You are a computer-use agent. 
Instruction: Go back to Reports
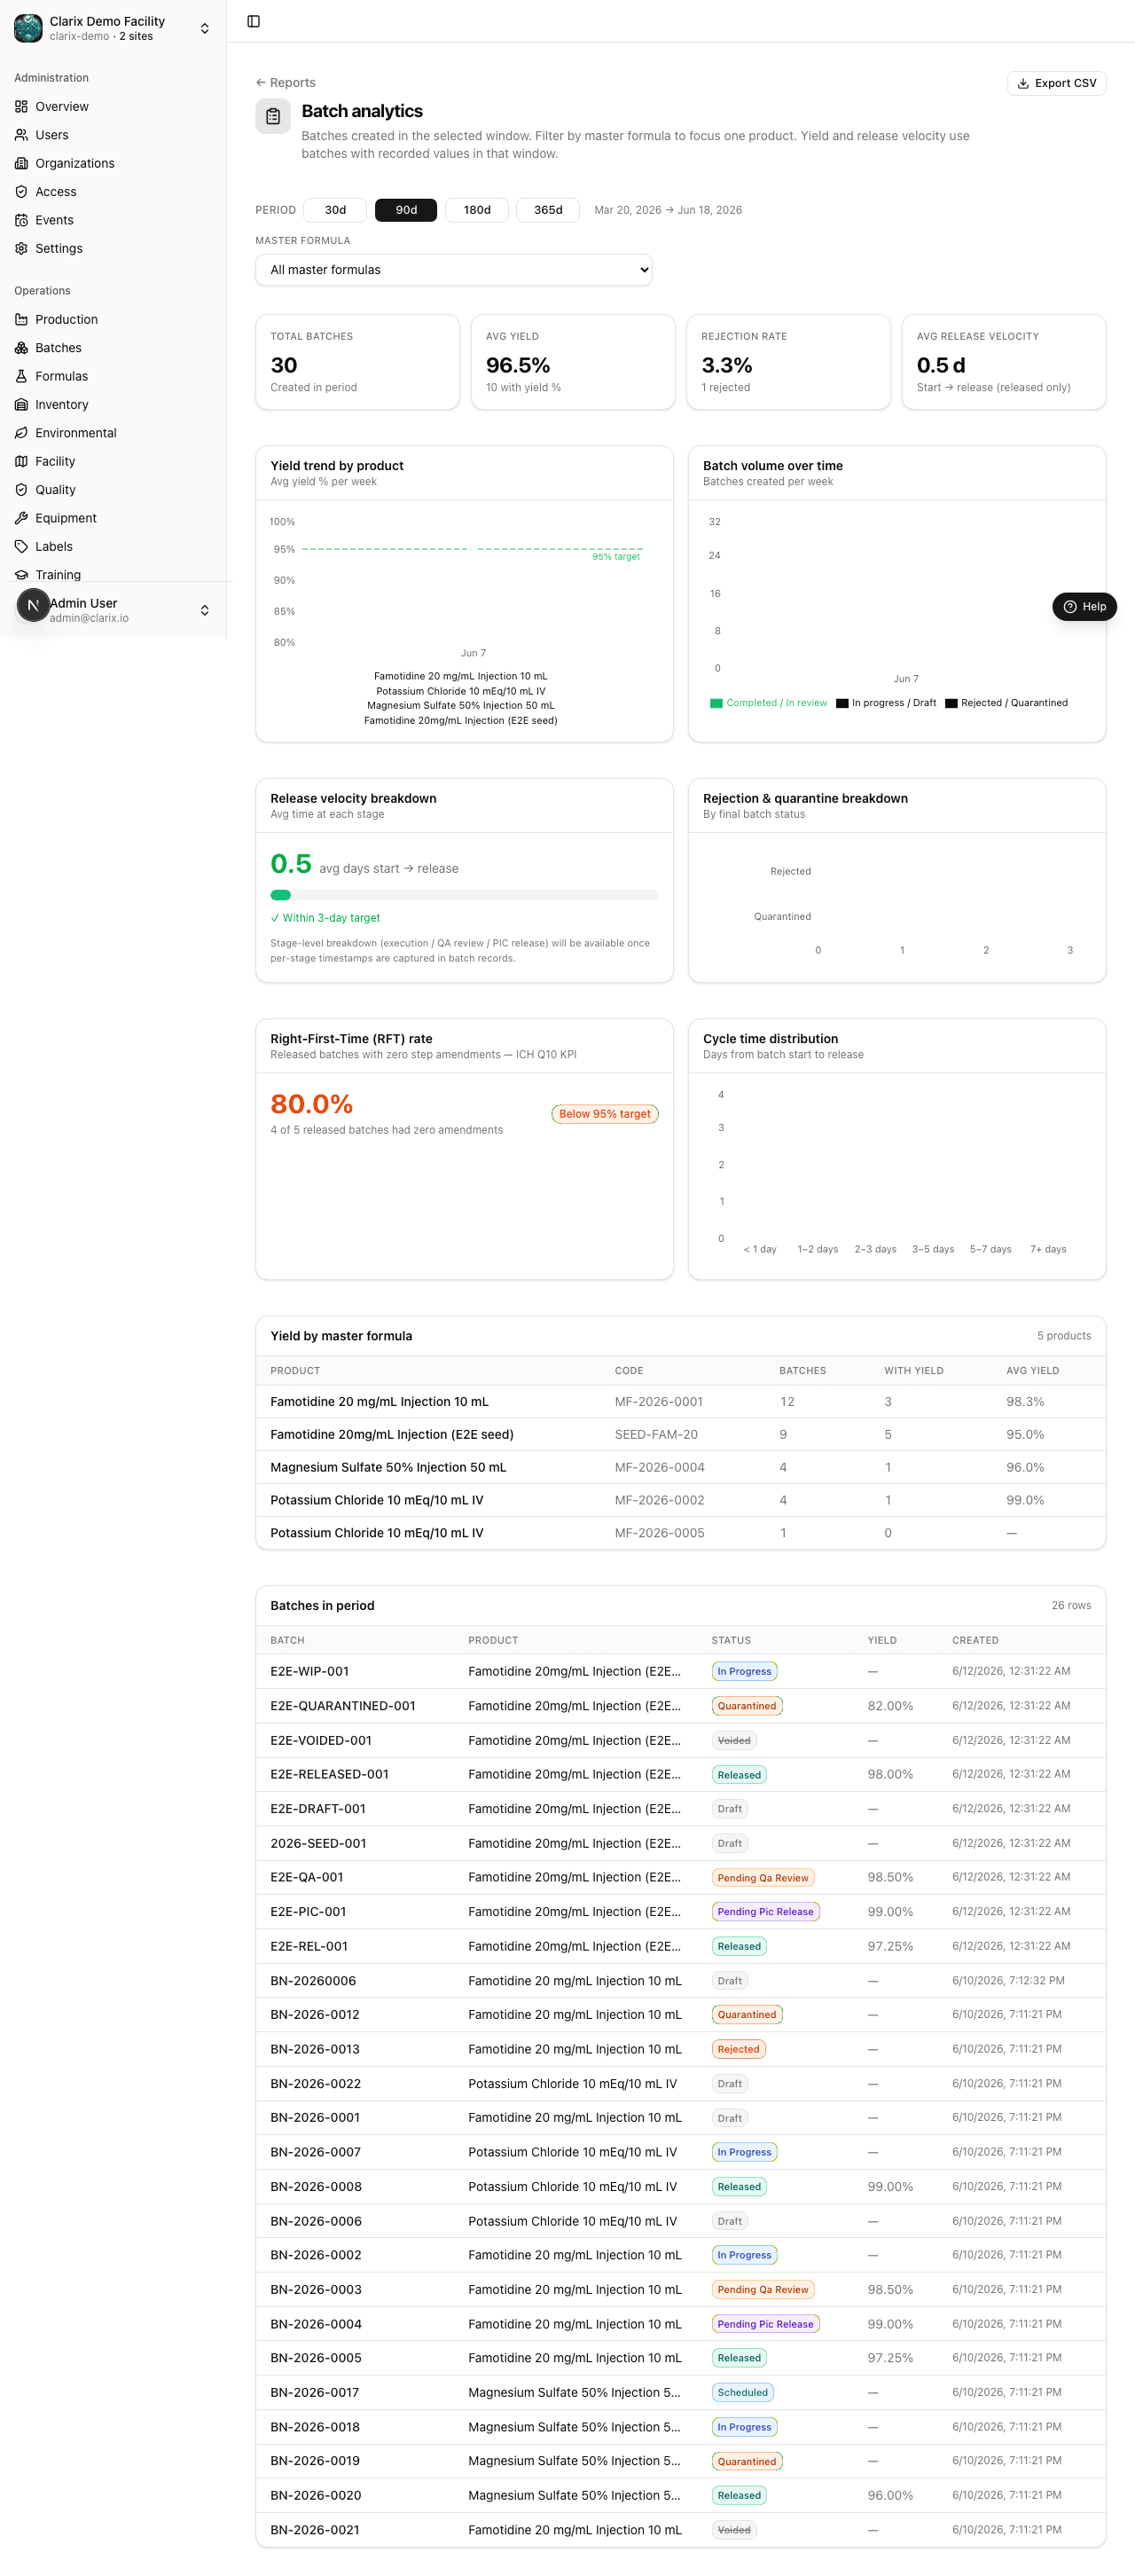coord(285,83)
